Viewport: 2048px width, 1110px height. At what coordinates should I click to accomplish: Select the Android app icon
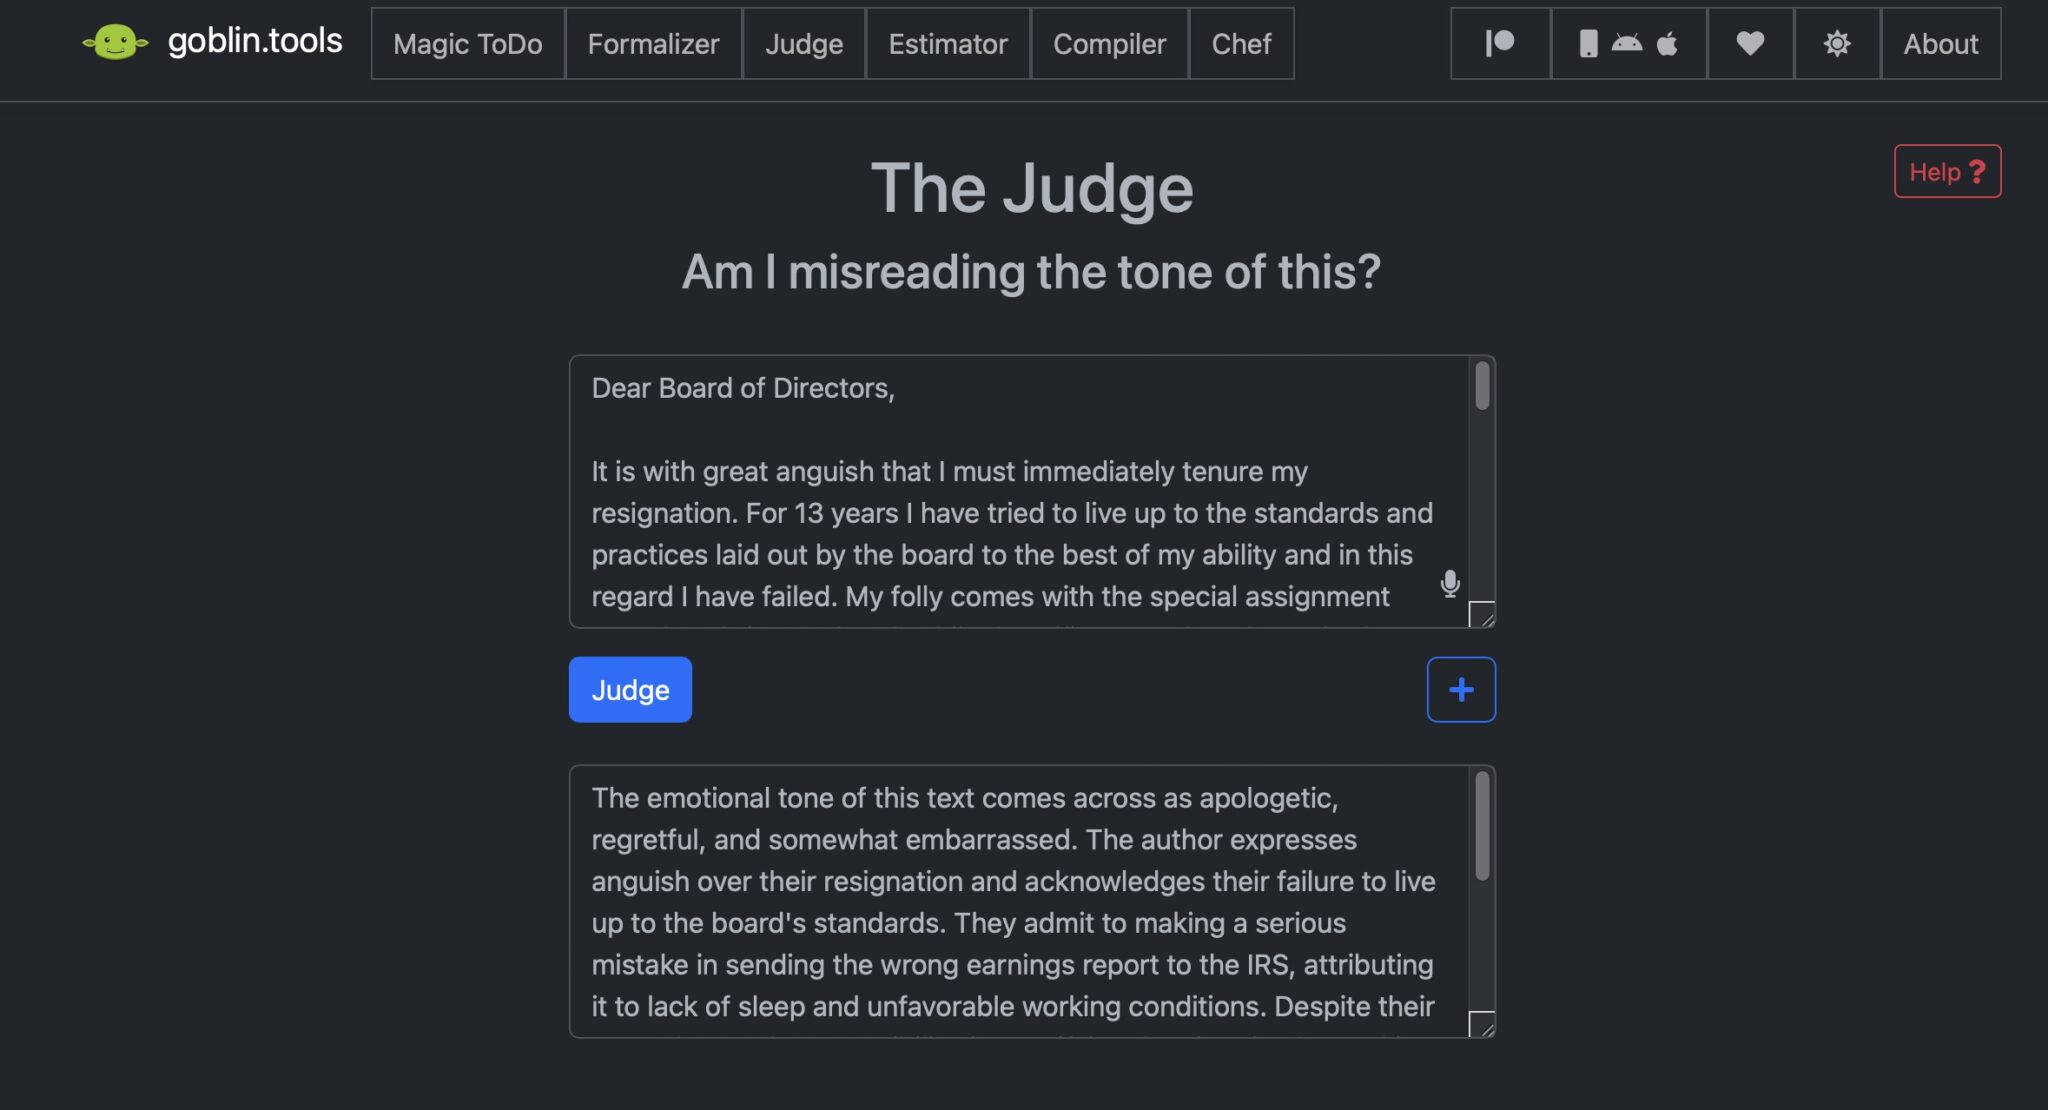click(1627, 43)
